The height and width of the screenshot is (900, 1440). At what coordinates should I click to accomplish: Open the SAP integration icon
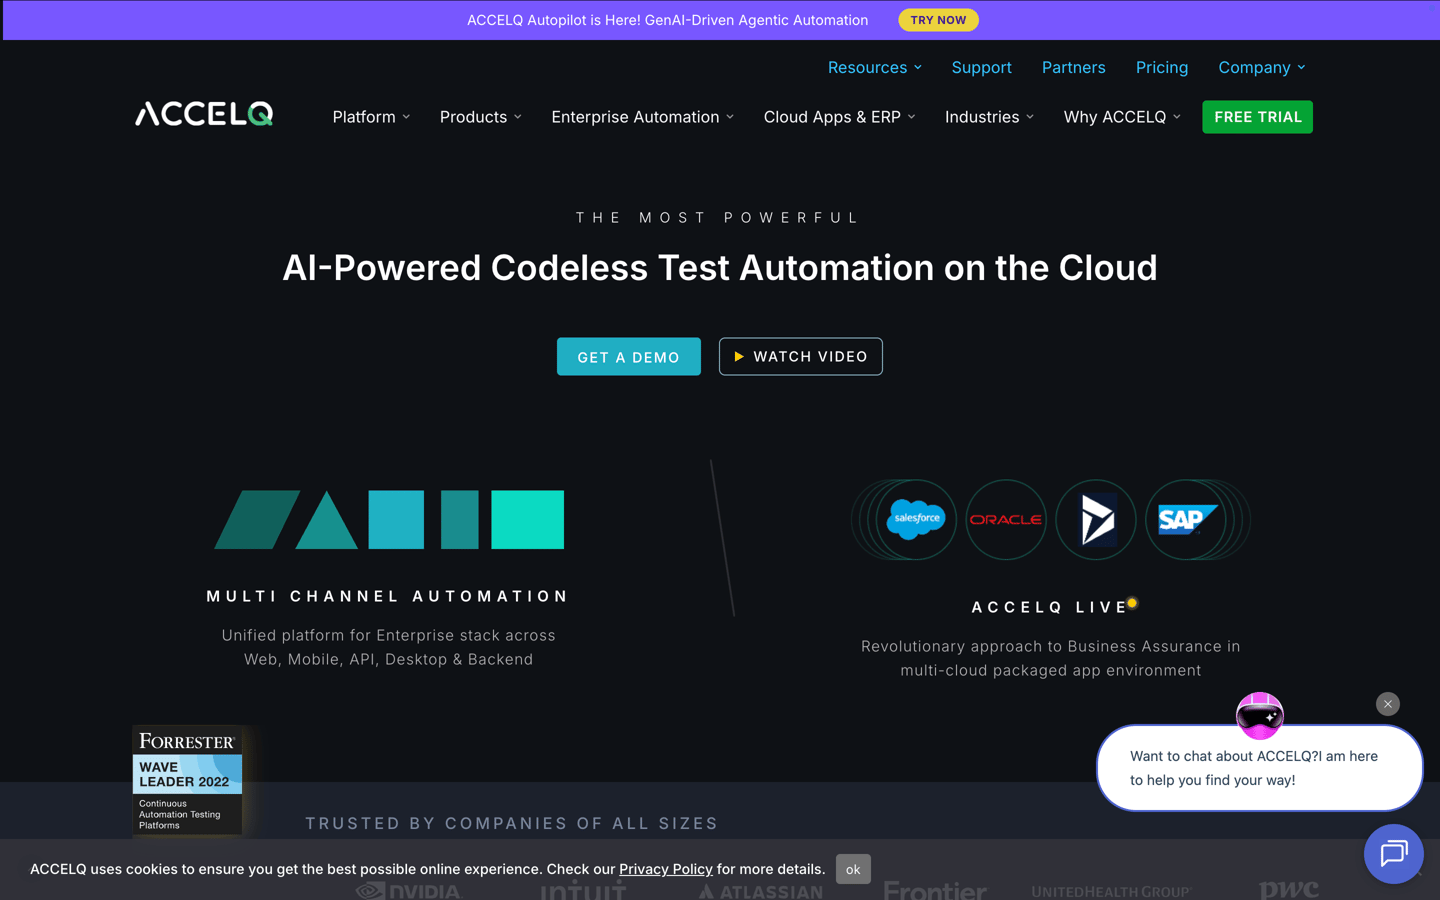point(1190,520)
